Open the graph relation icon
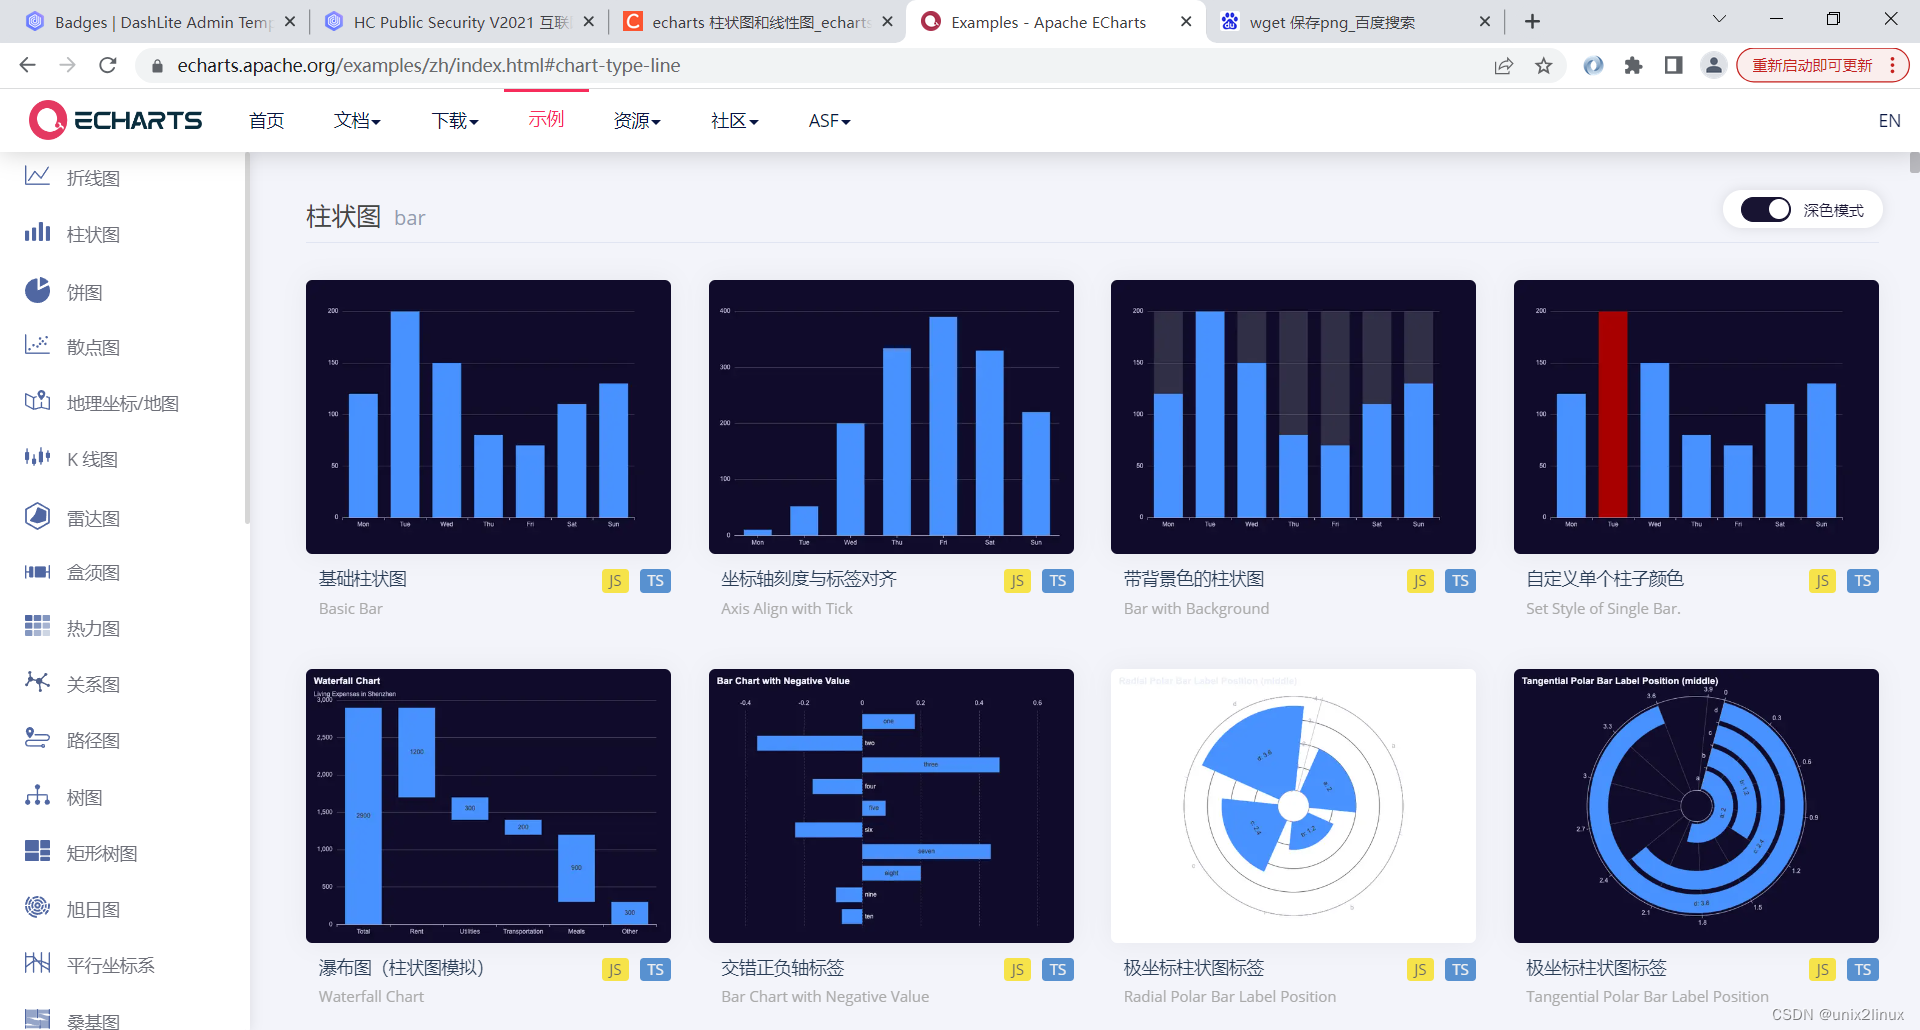This screenshot has height=1030, width=1920. [x=37, y=682]
